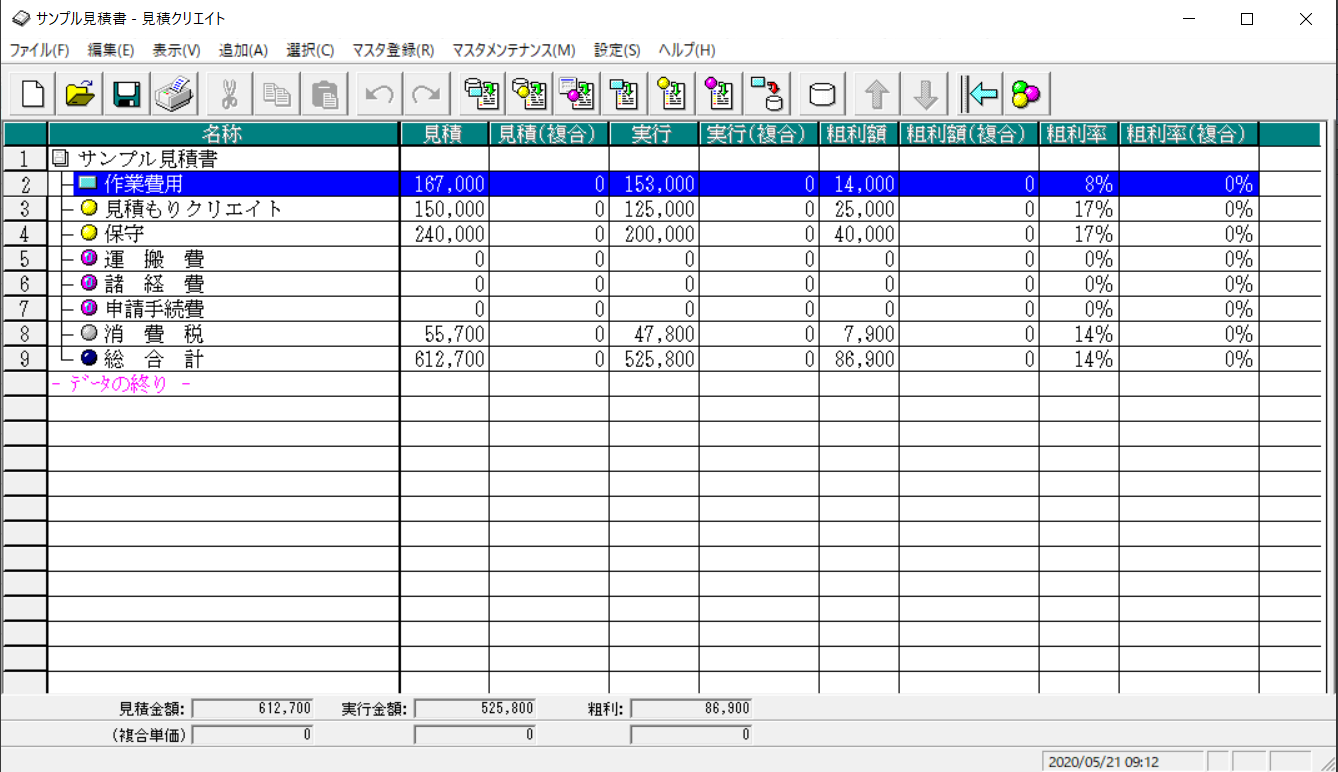Click the 8% gross margin cell
The image size is (1338, 772).
(x=1079, y=183)
